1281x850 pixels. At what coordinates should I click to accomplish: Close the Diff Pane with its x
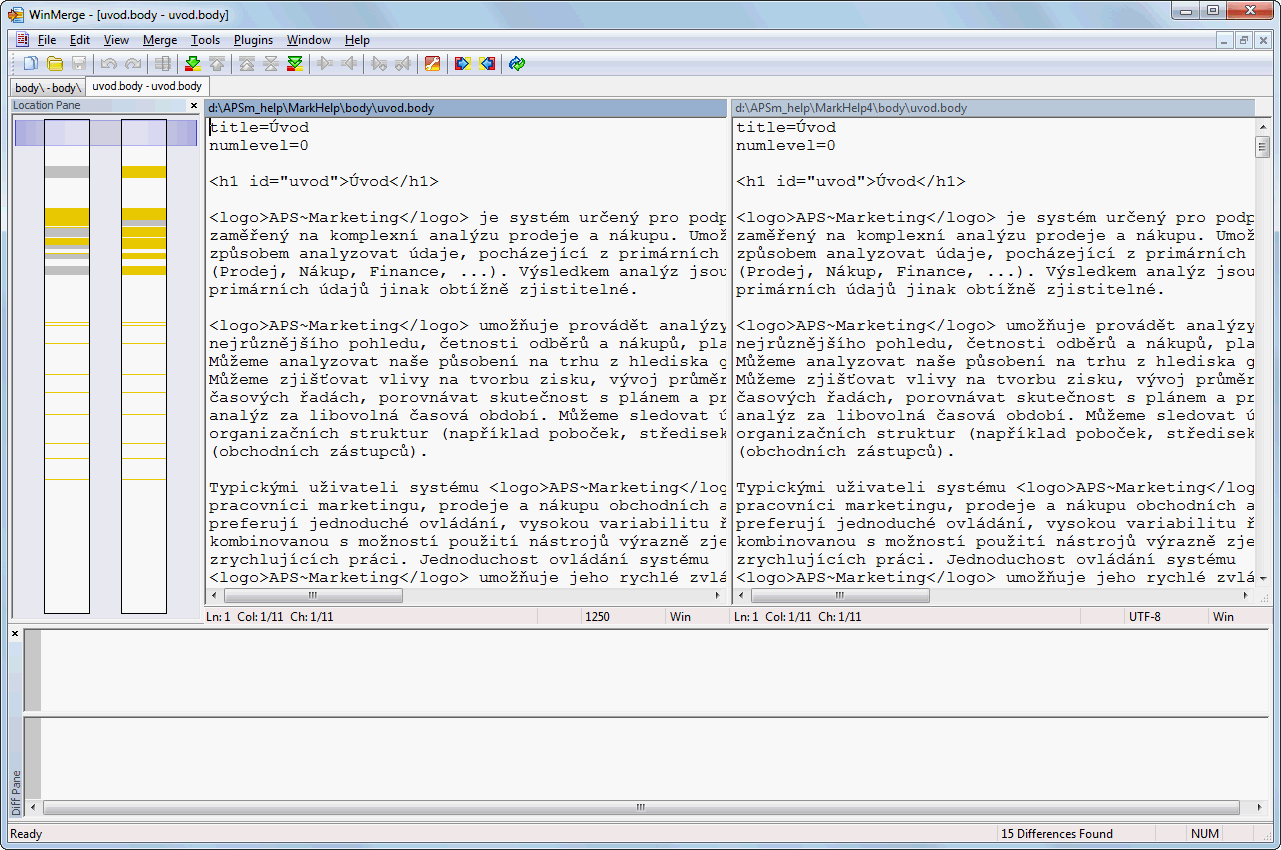(x=15, y=633)
